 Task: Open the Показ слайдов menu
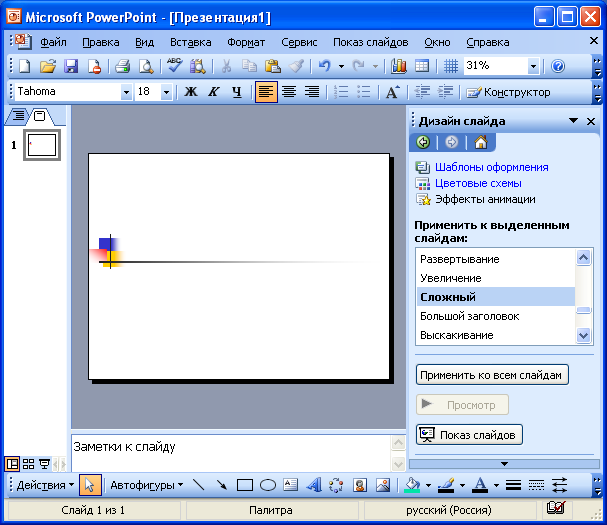click(370, 42)
